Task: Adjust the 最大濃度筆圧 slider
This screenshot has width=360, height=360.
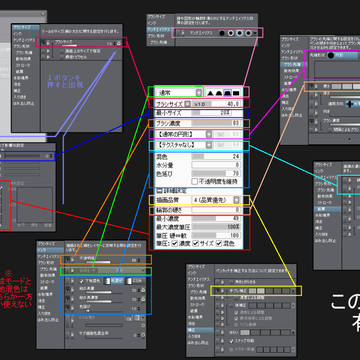Action: (x=216, y=227)
